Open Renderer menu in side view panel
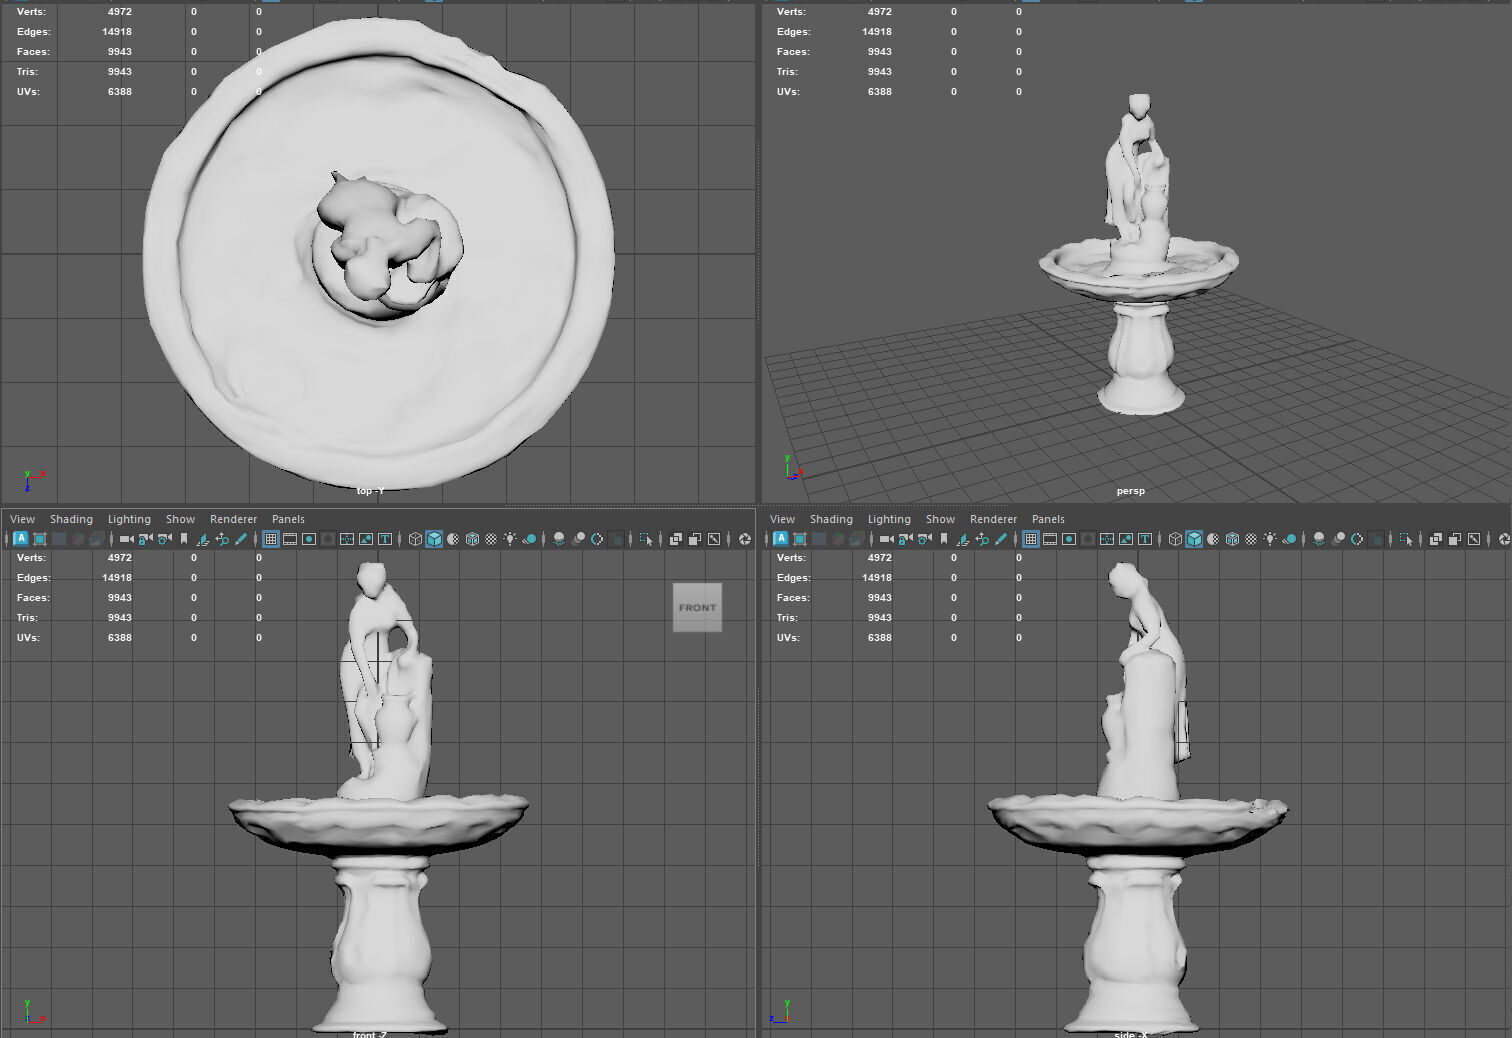Viewport: 1512px width, 1038px height. click(993, 519)
